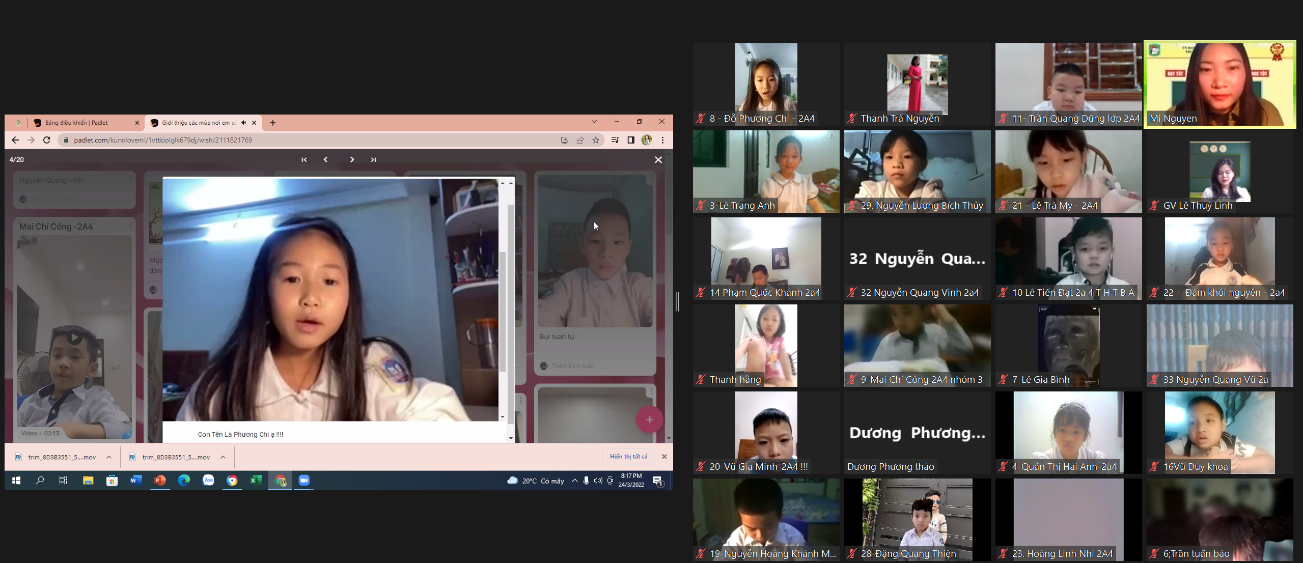Go to the previous Padlet post
This screenshot has height=563, width=1303.
click(x=325, y=160)
